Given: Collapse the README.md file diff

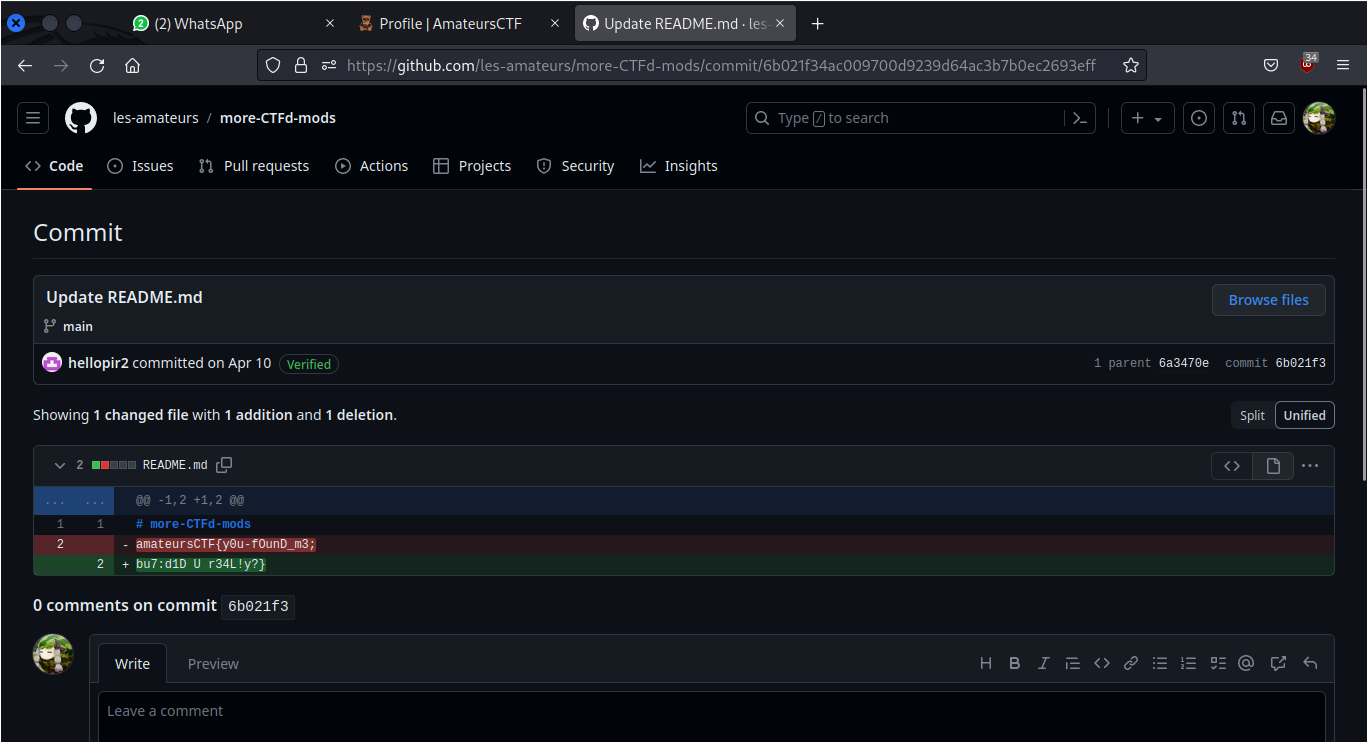Looking at the screenshot, I should [60, 465].
